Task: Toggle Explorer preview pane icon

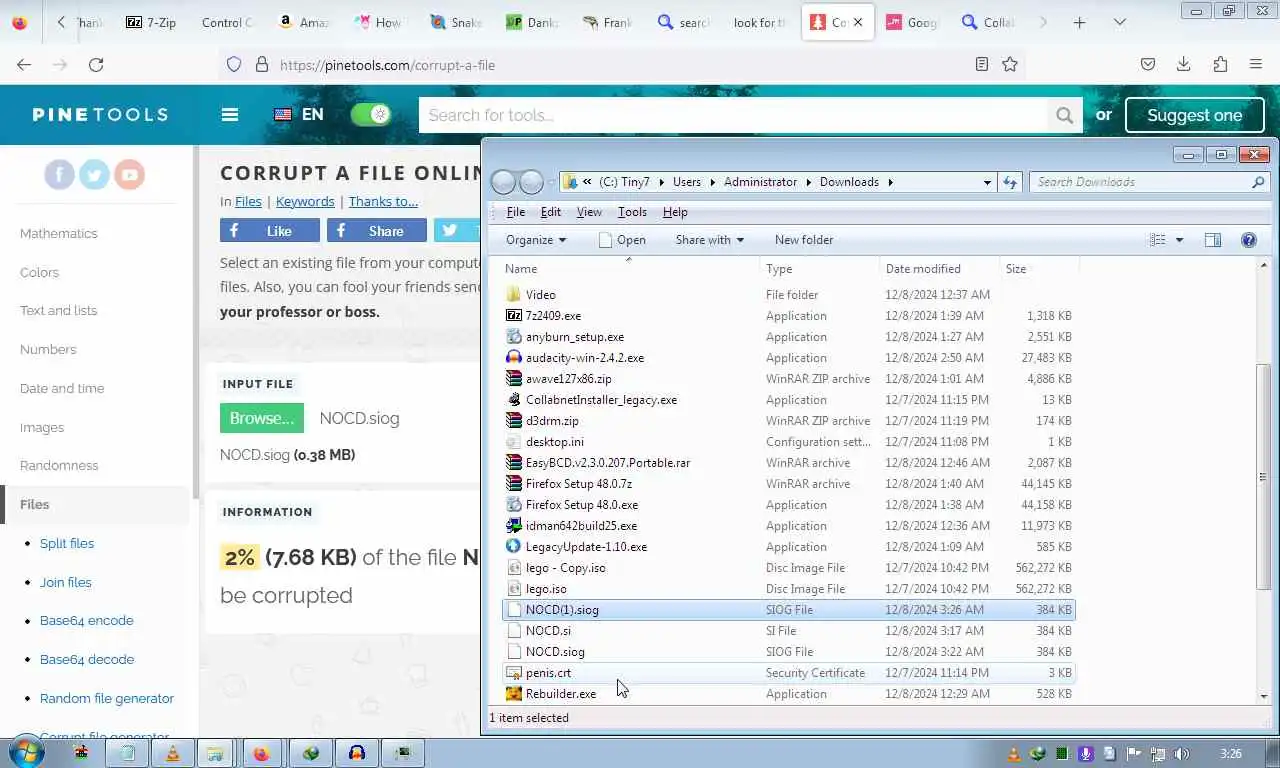Action: [1213, 240]
